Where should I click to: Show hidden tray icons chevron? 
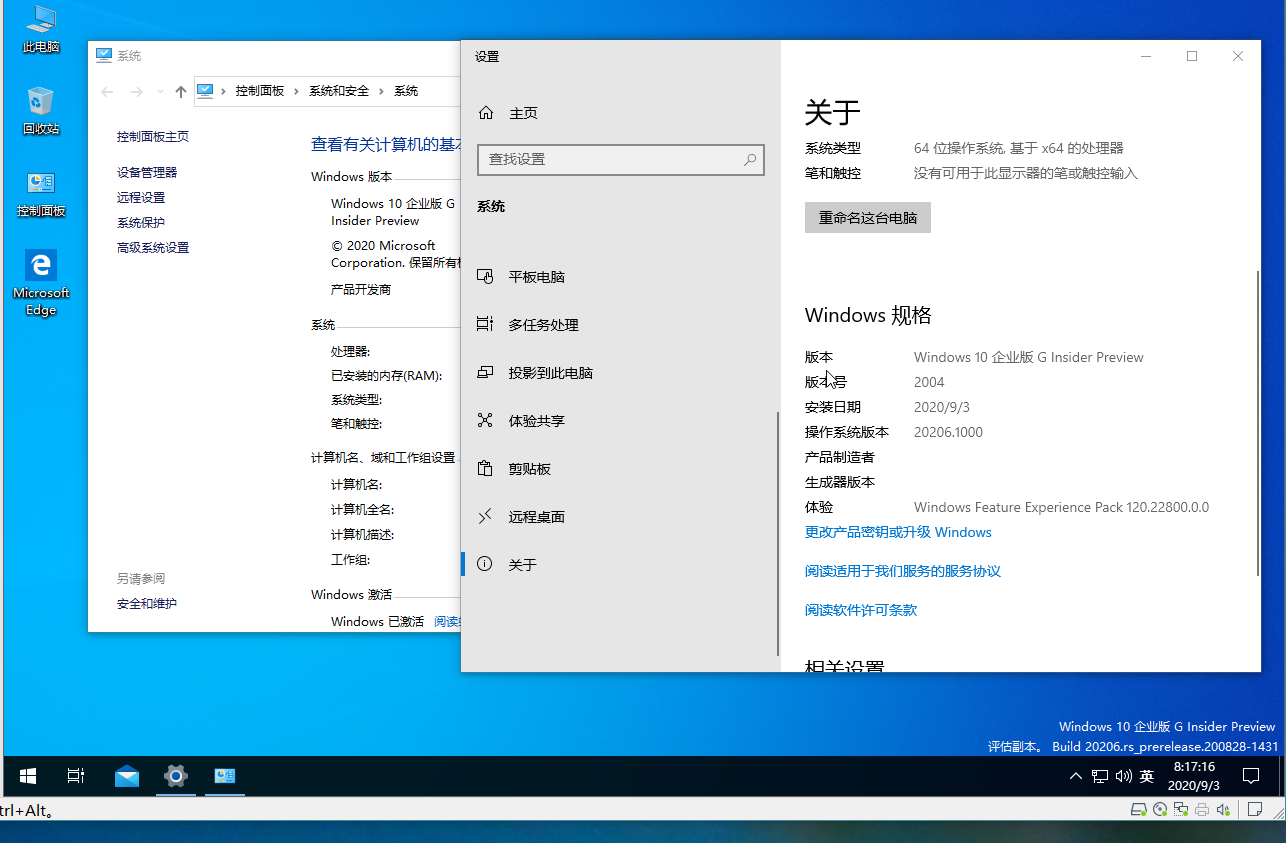pos(1076,776)
